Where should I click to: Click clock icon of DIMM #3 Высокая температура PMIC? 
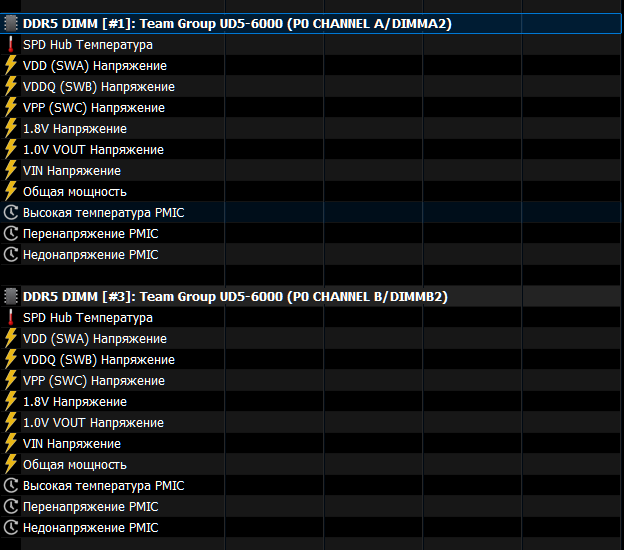pyautogui.click(x=11, y=486)
